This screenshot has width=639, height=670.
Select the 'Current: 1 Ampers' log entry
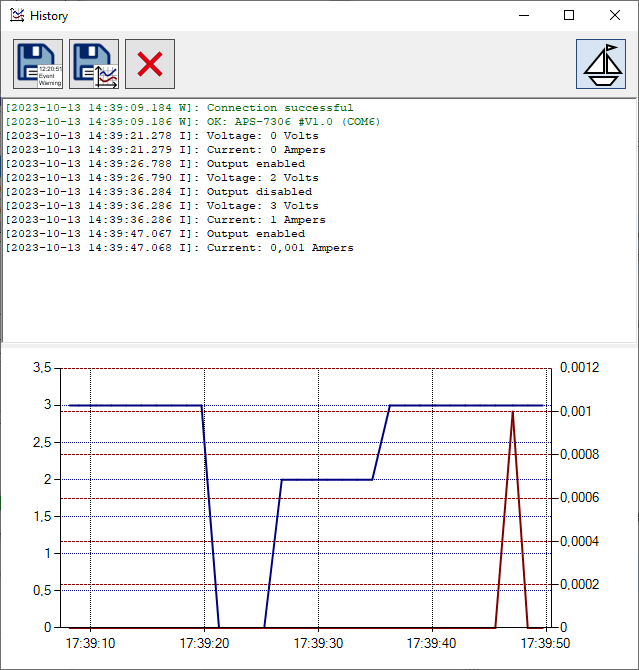165,220
